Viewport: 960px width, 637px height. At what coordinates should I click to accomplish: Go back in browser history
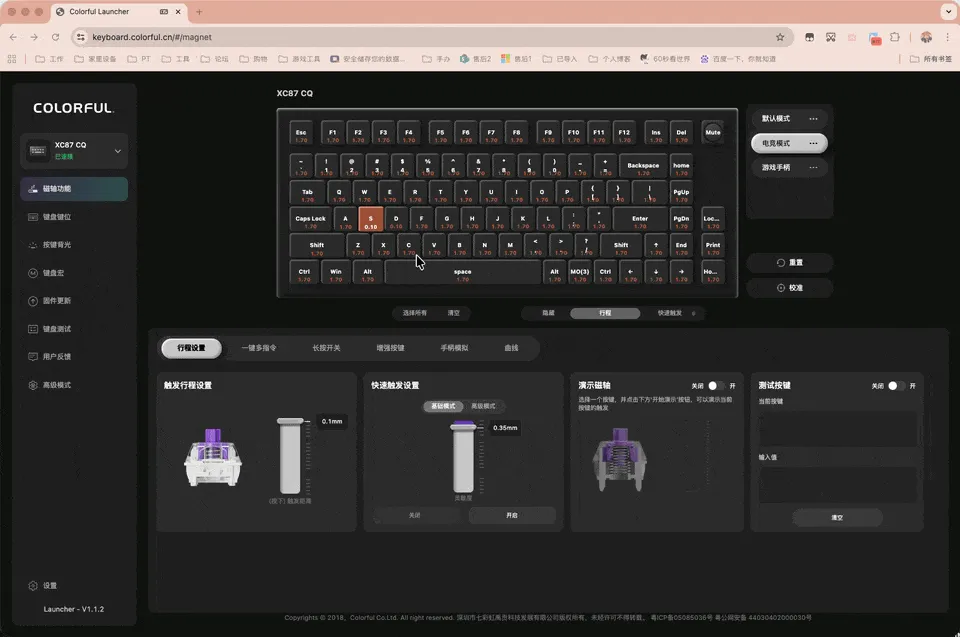click(13, 37)
